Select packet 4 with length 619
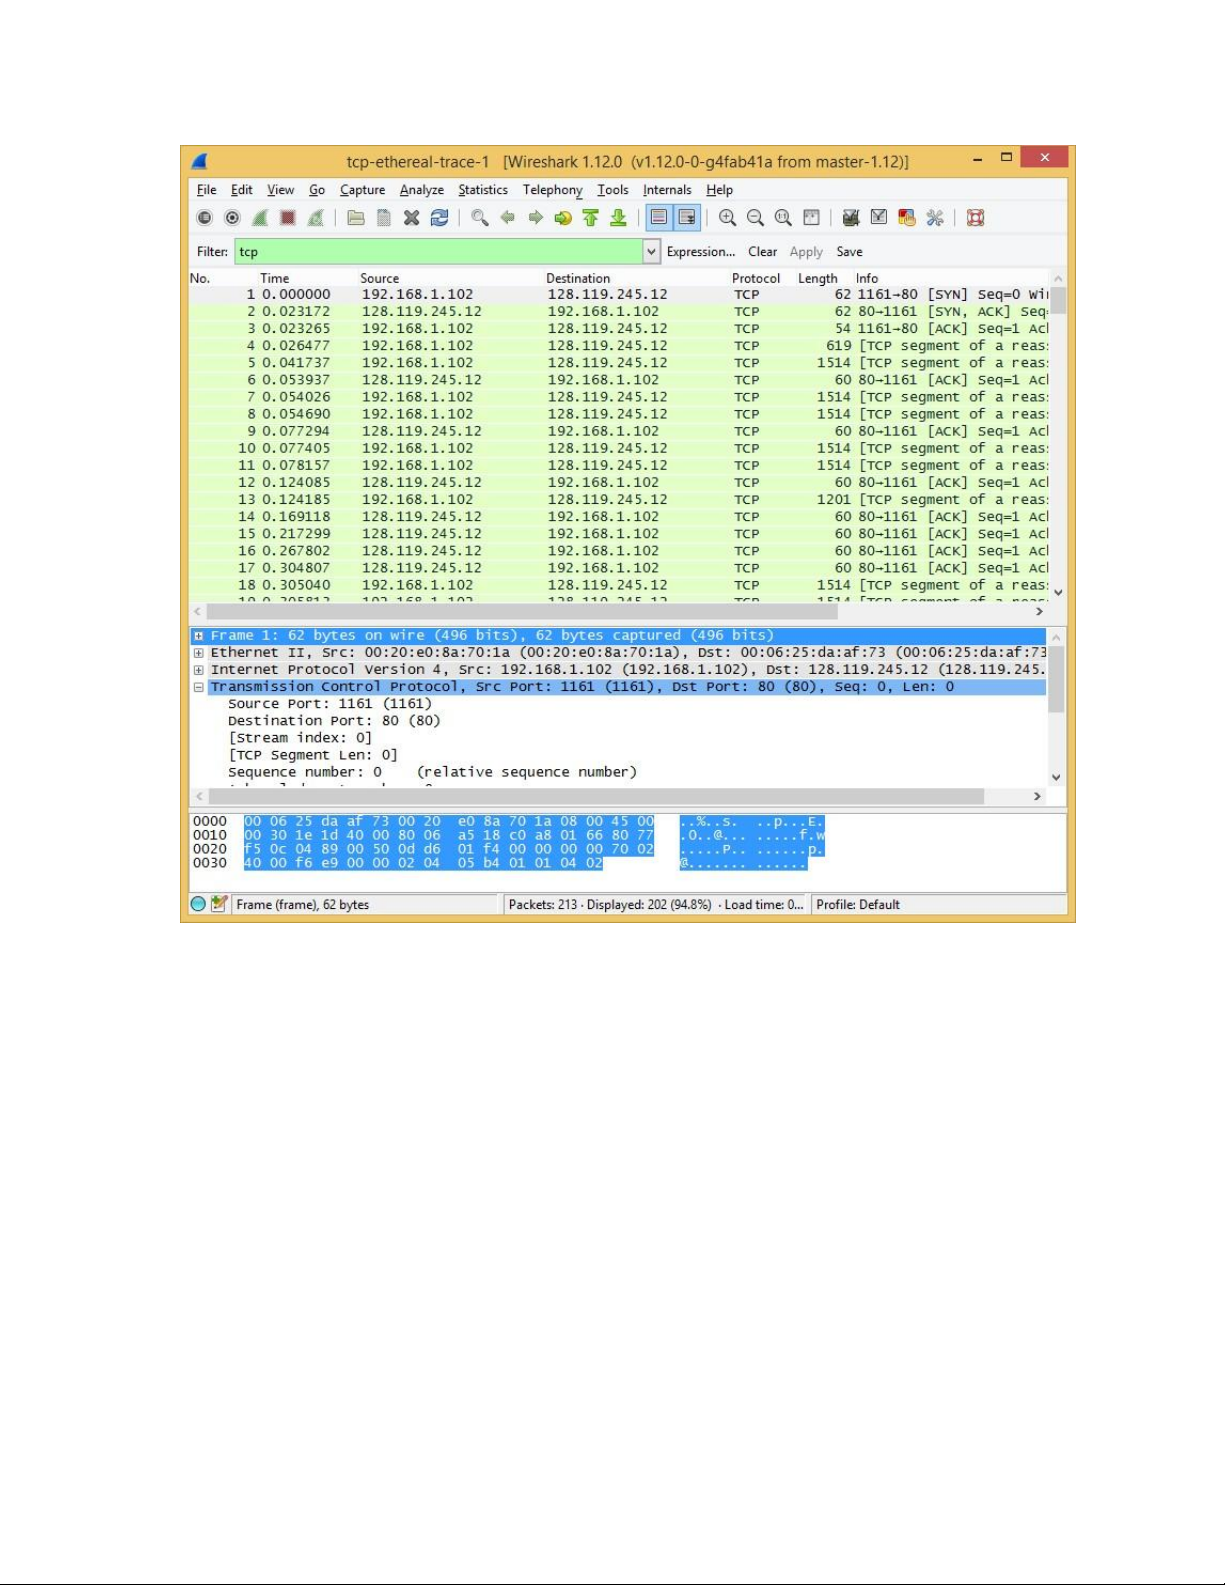This screenshot has height=1585, width=1225. click(x=619, y=346)
